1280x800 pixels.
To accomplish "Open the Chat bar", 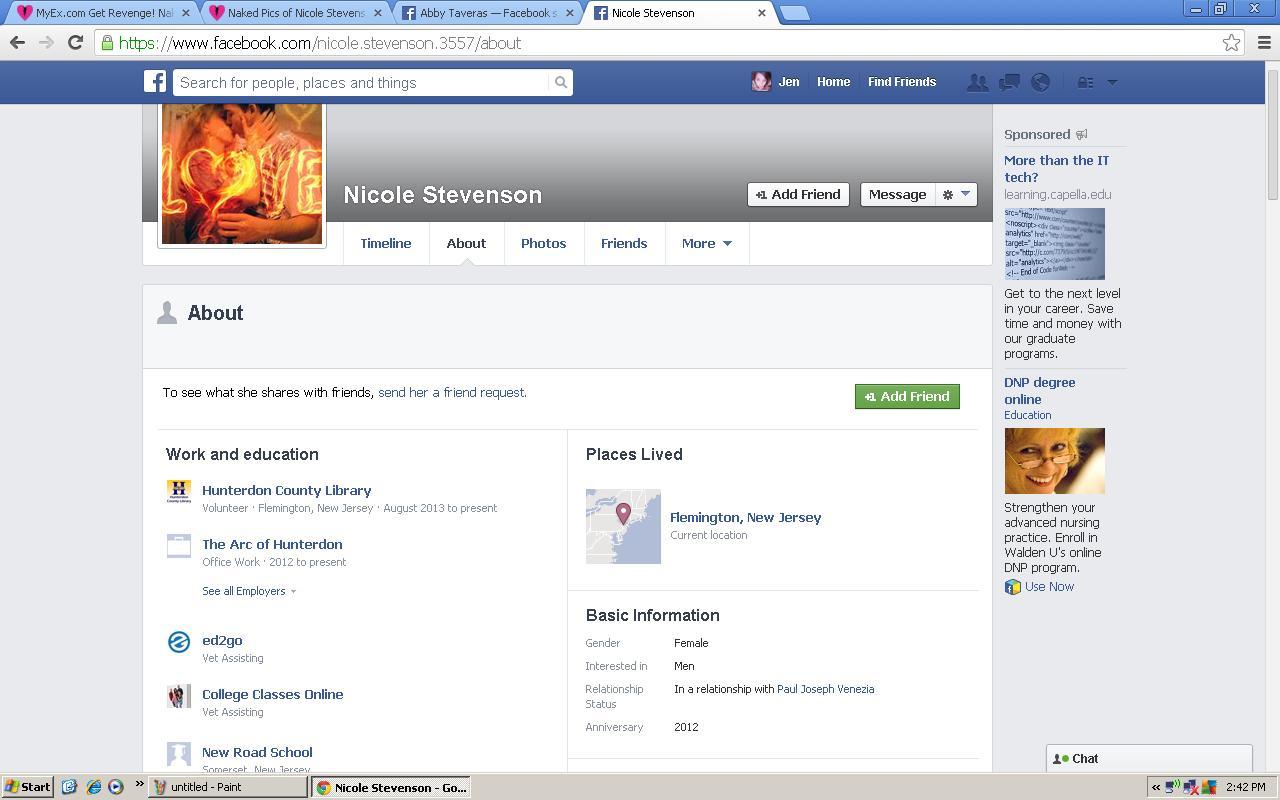I will (x=1149, y=759).
